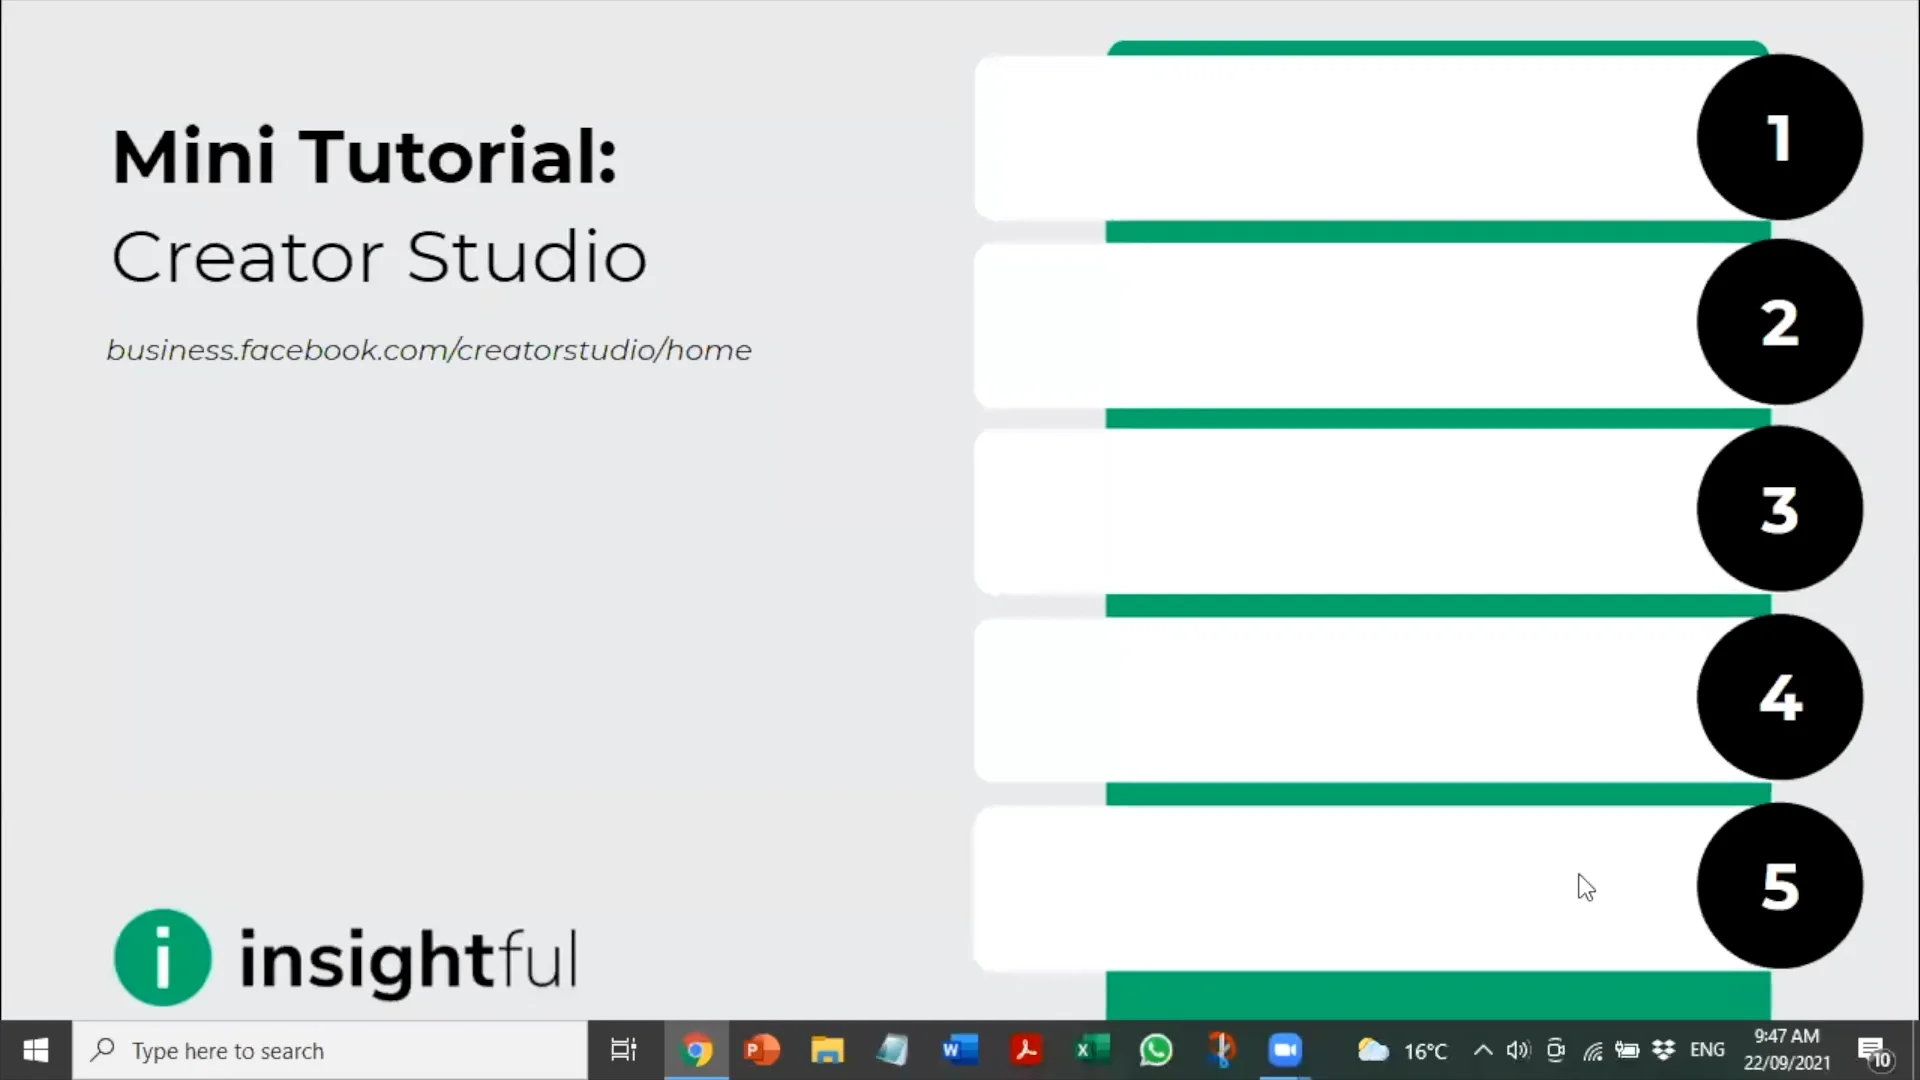Click the 'Creator Studio' subtitle

[379, 257]
